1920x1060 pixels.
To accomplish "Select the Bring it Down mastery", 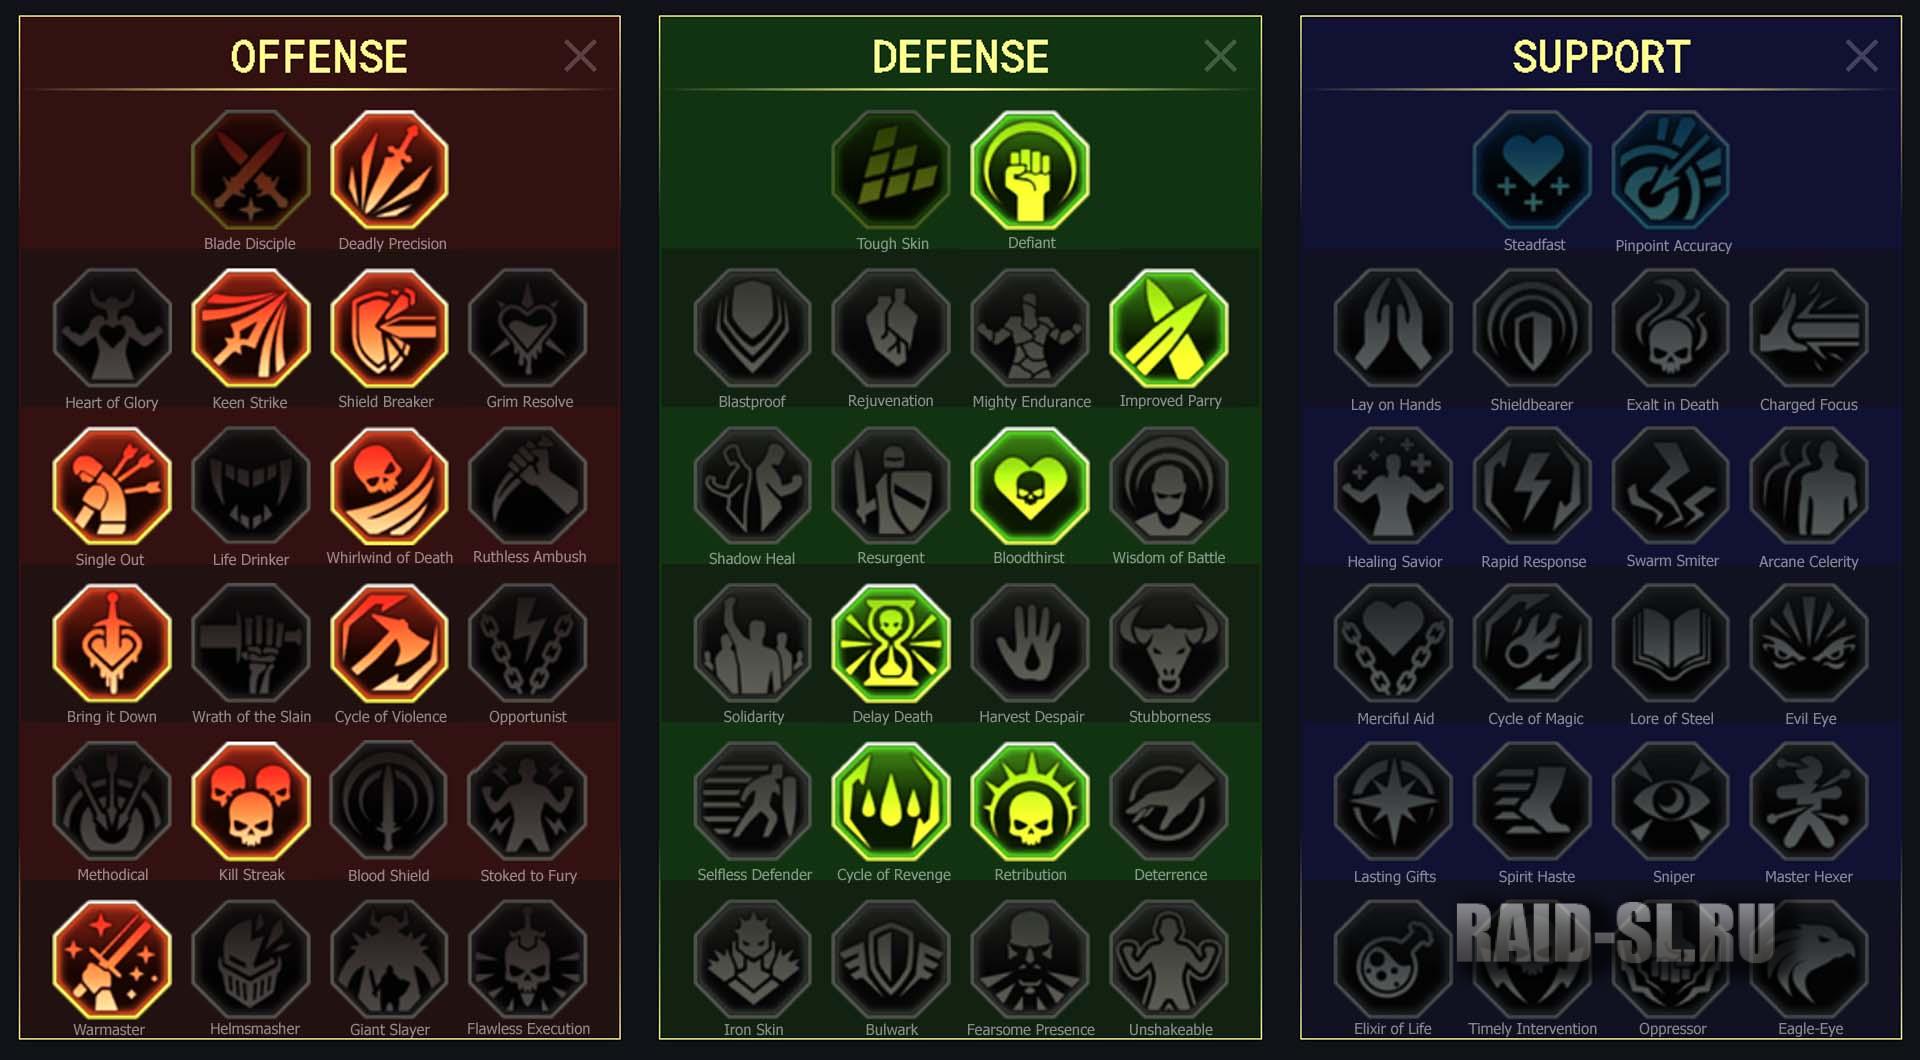I will [x=112, y=644].
